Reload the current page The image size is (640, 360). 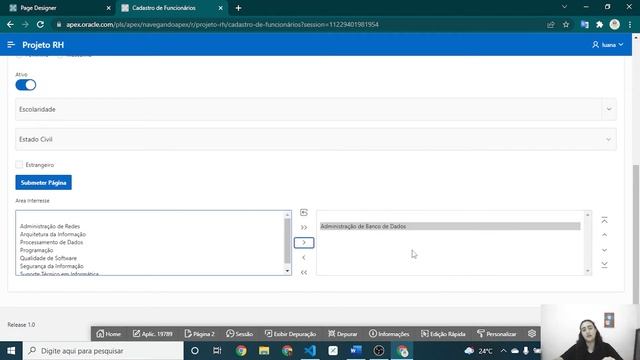[x=40, y=24]
